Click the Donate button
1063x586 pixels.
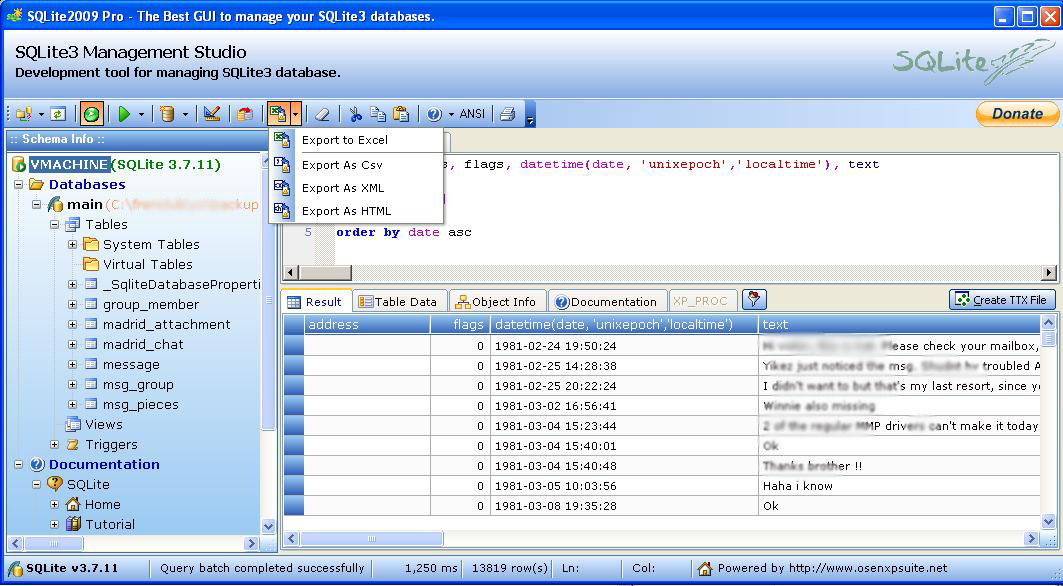point(1017,114)
